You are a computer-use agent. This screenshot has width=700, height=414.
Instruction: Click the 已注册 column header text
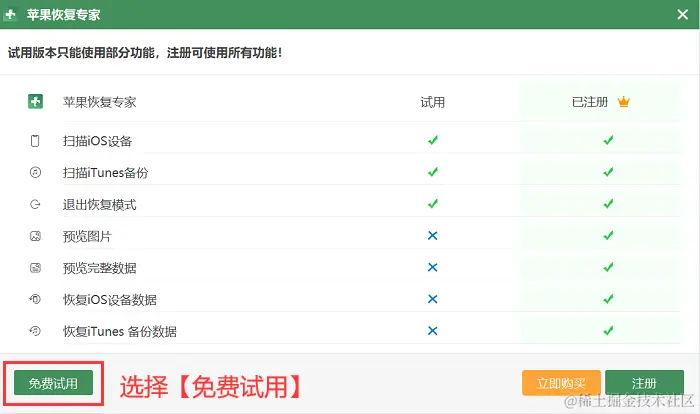[x=590, y=102]
